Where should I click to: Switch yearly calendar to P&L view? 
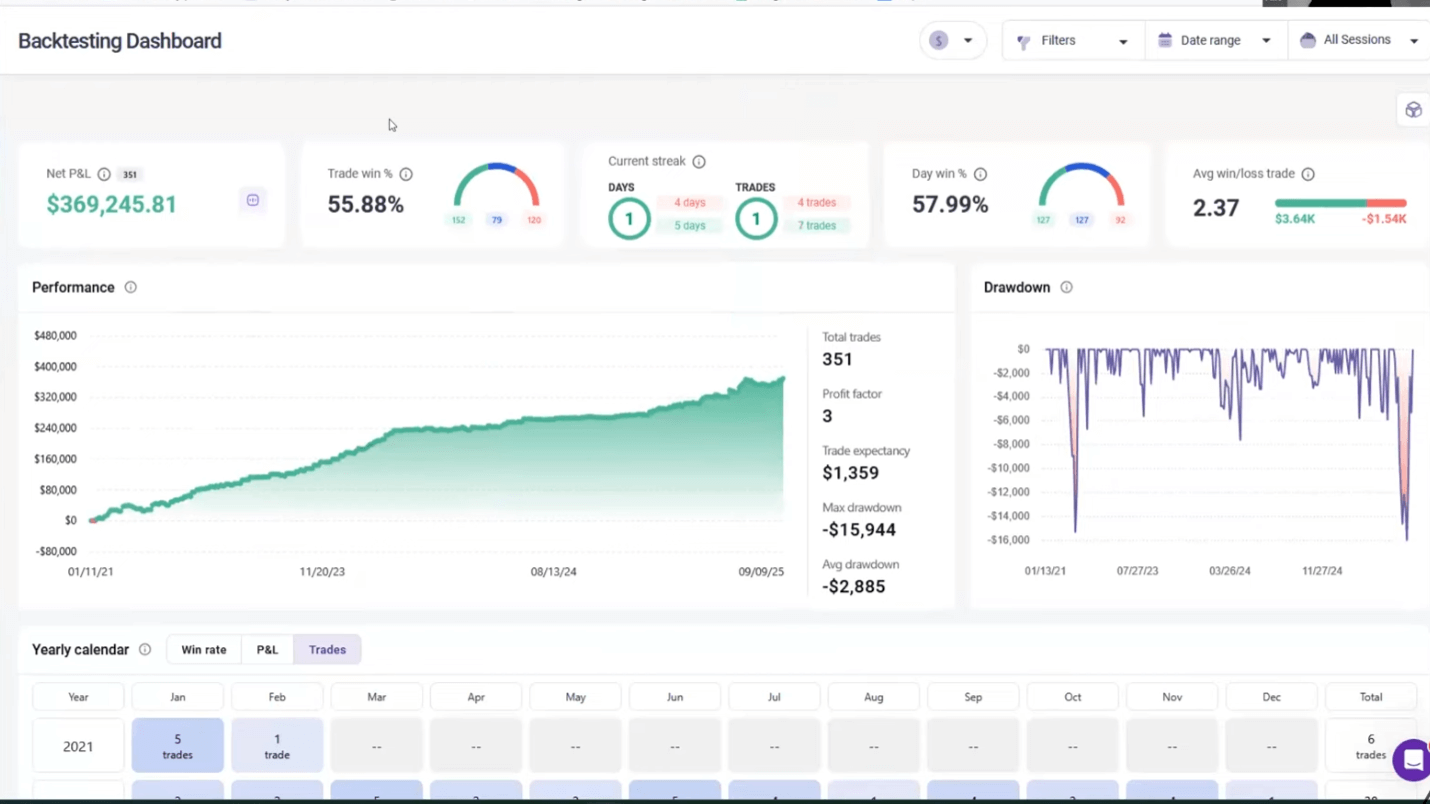pyautogui.click(x=267, y=650)
